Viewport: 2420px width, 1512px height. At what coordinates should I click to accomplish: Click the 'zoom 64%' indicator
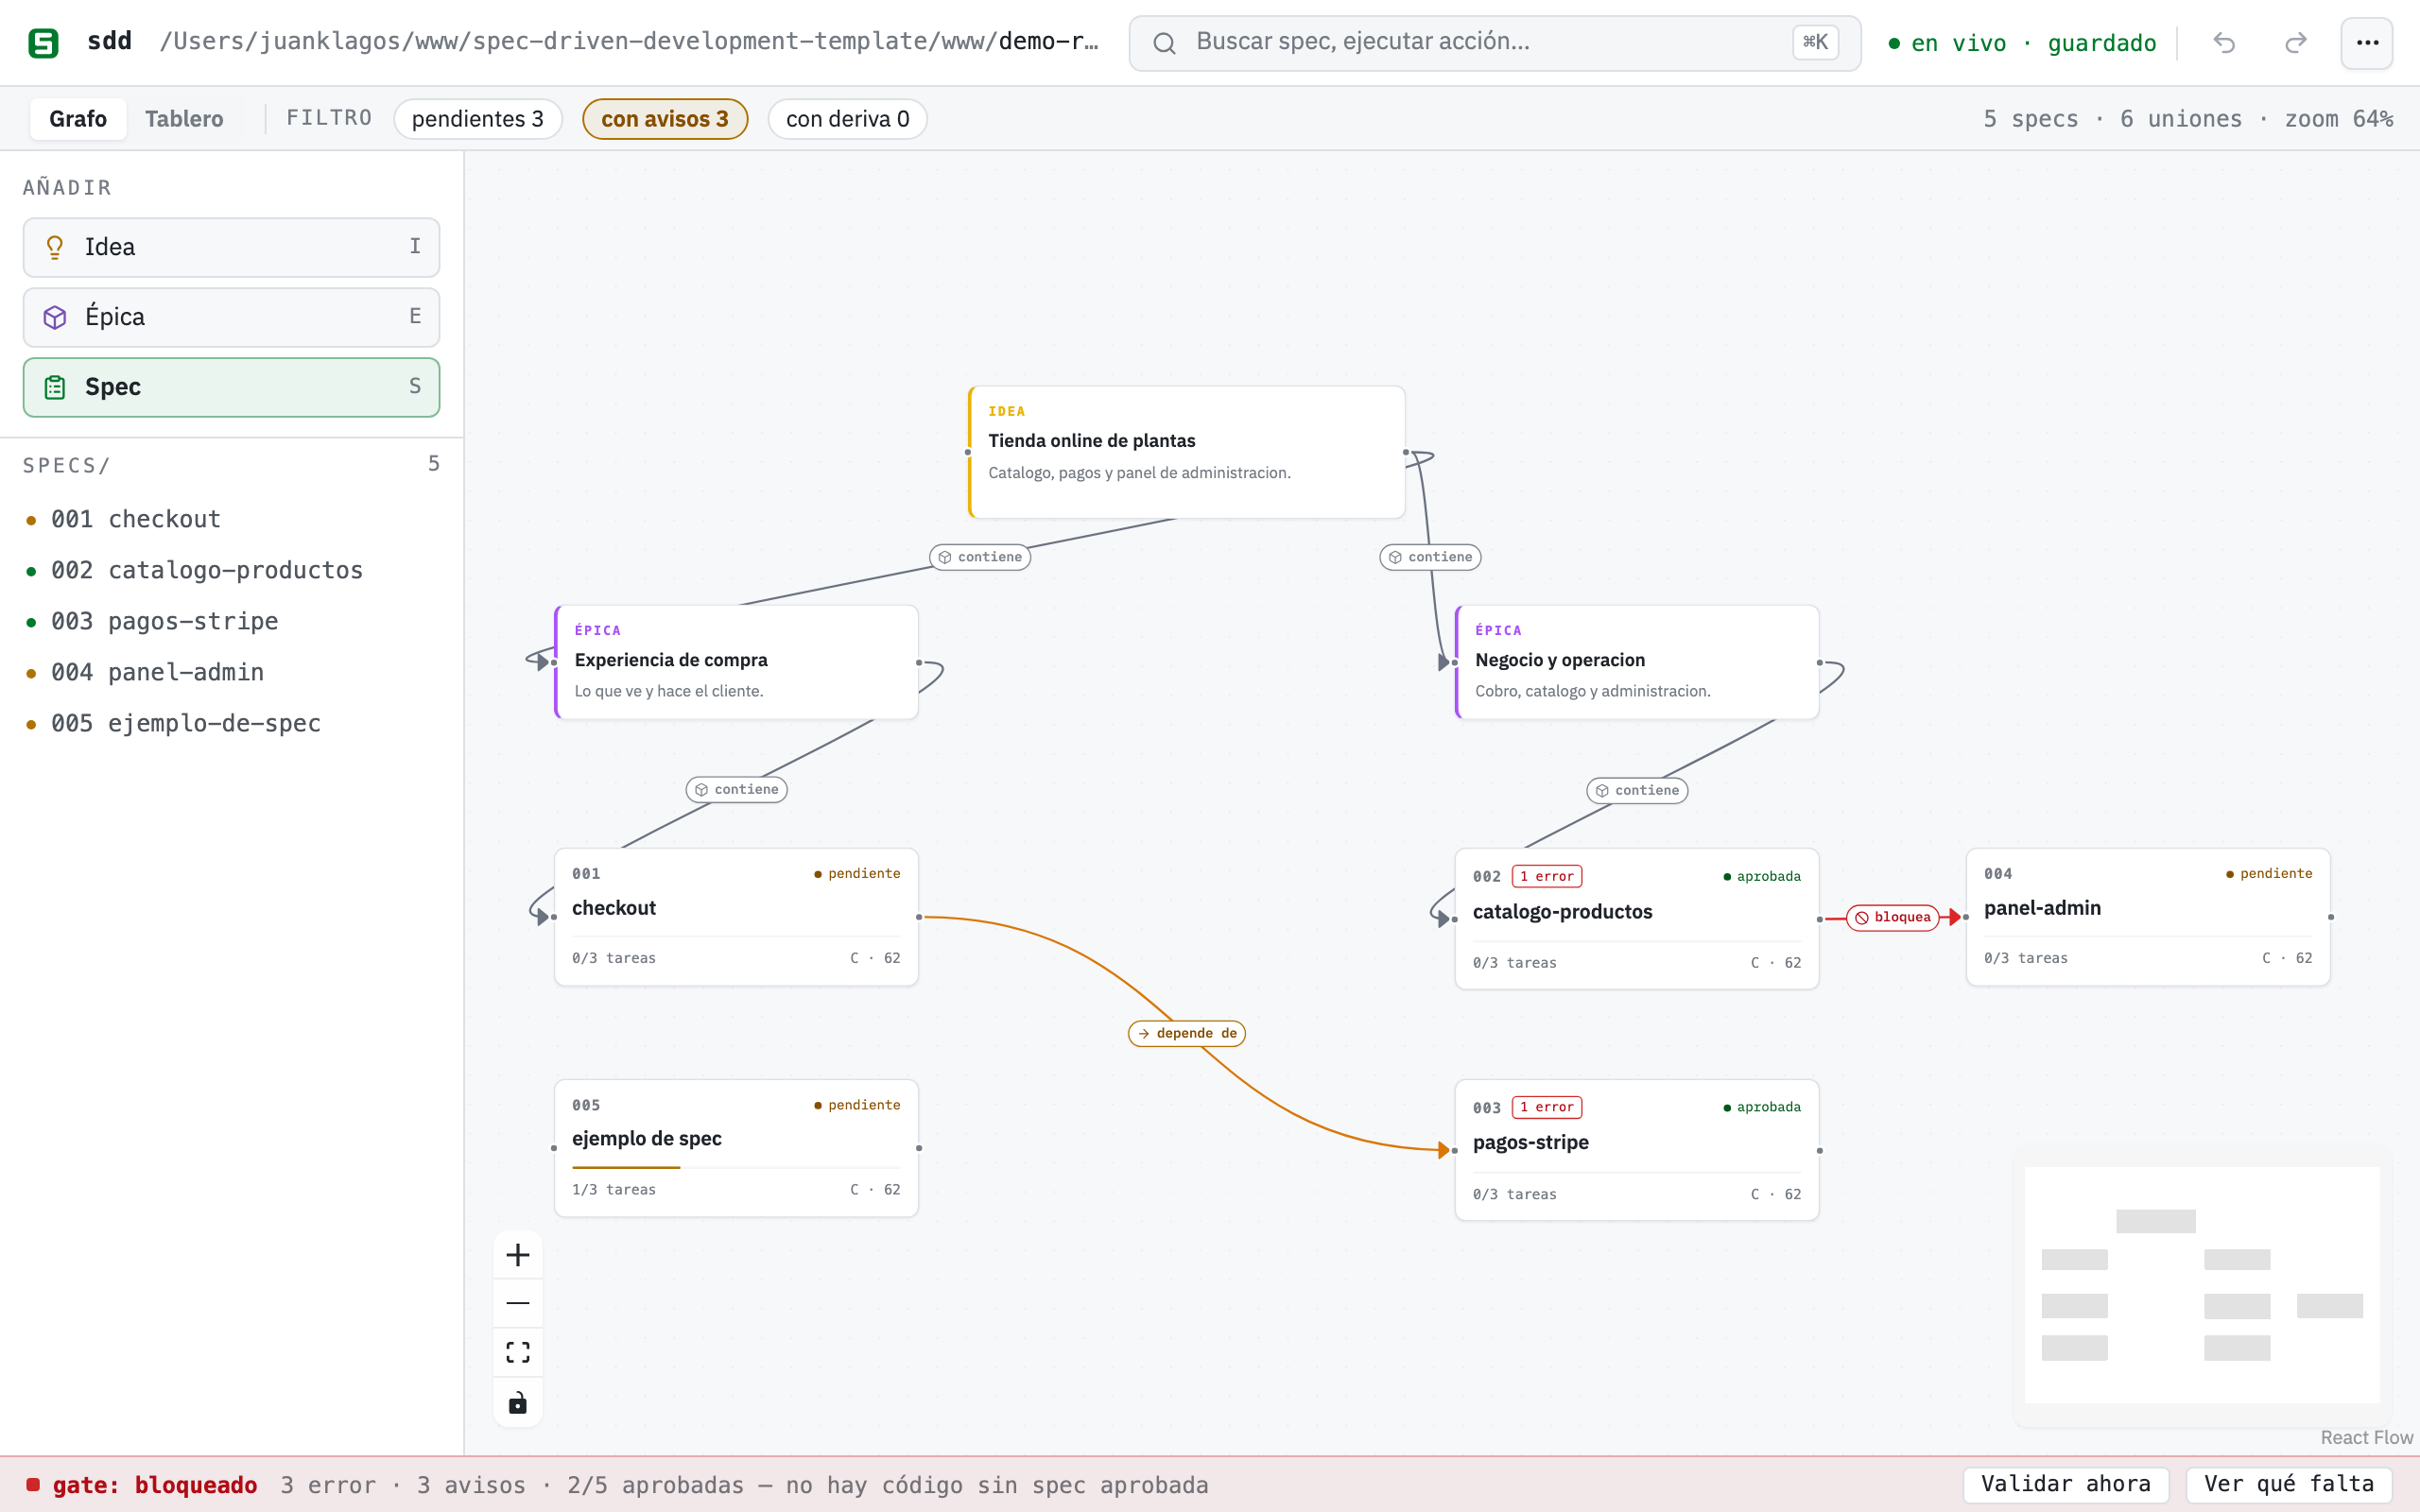[2338, 119]
